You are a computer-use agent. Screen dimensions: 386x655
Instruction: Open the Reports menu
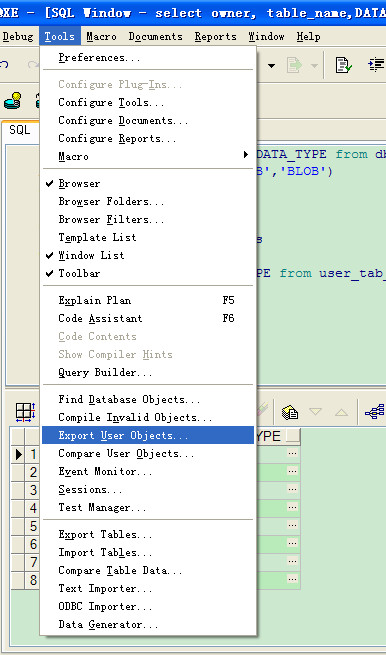pyautogui.click(x=216, y=37)
